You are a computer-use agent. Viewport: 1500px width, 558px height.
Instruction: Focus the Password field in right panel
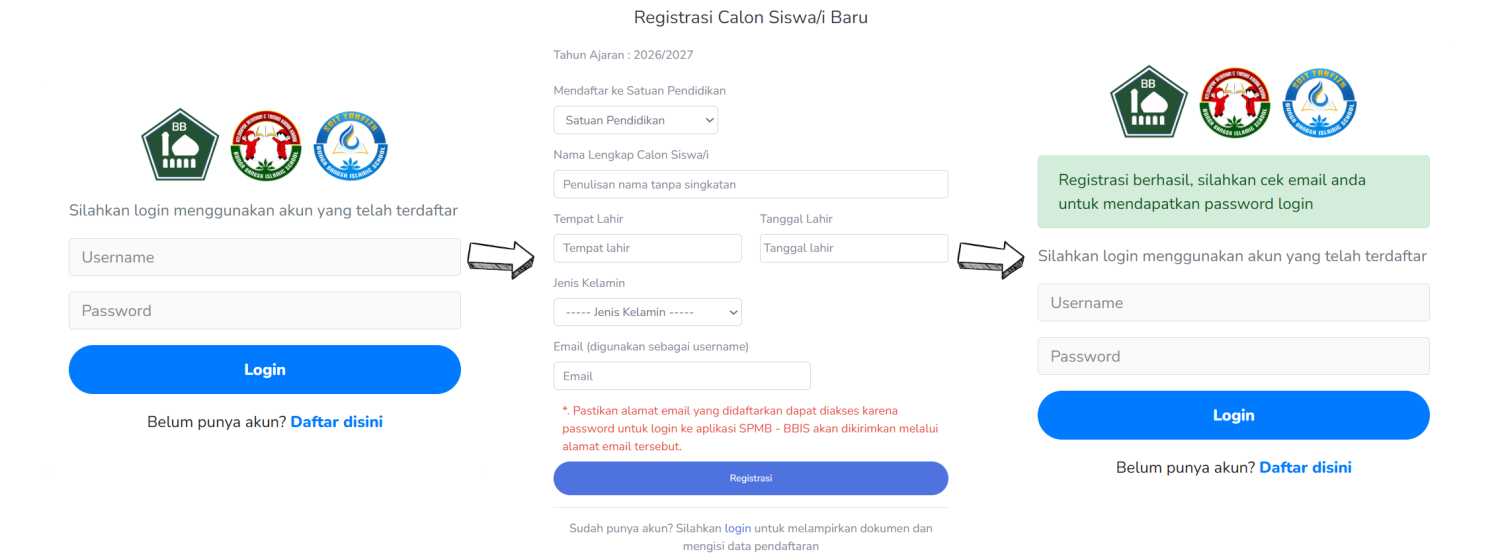(1233, 356)
